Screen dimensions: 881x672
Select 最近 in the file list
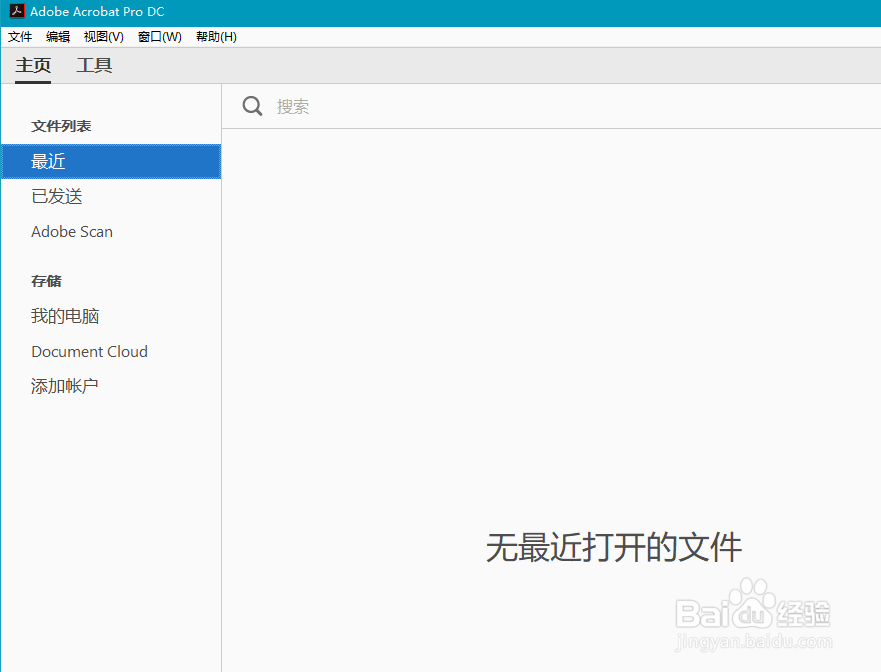[x=111, y=161]
